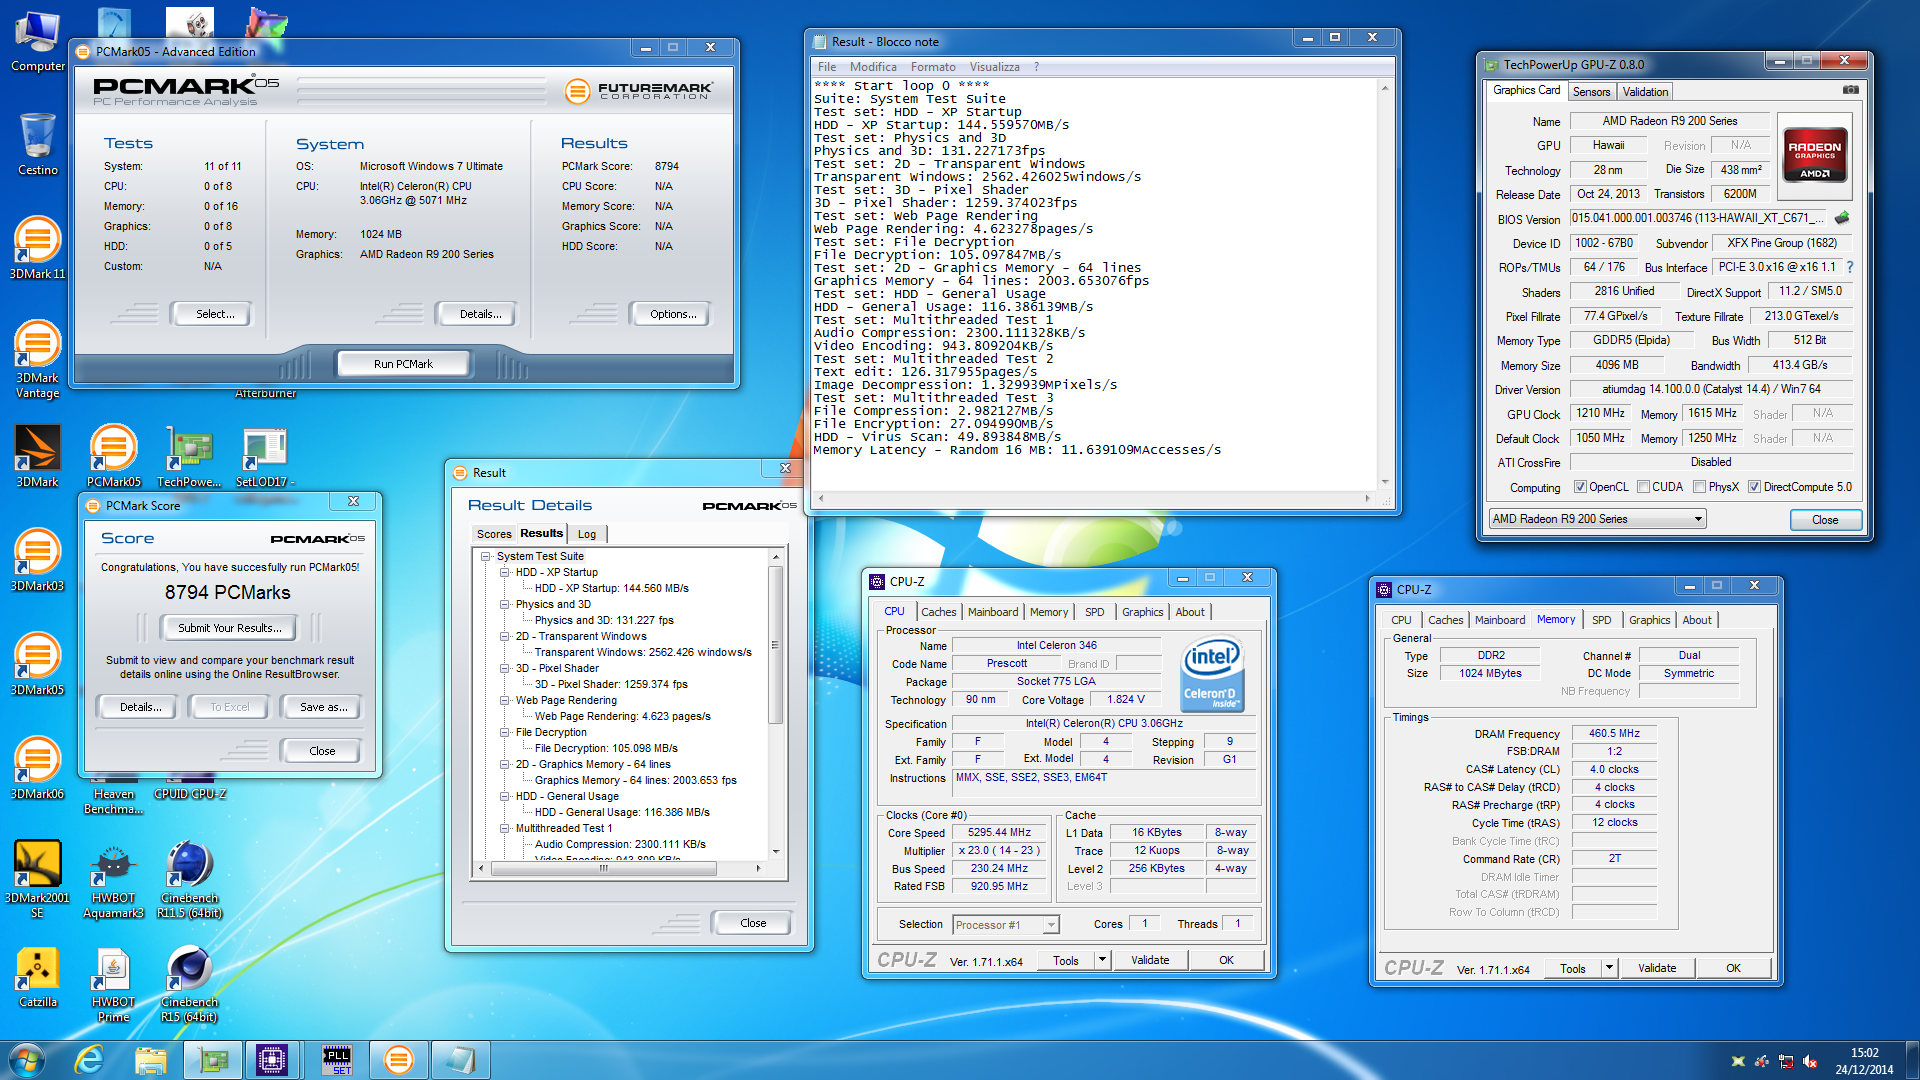Launch the 3DMark 11 desktop shortcut

[38, 247]
